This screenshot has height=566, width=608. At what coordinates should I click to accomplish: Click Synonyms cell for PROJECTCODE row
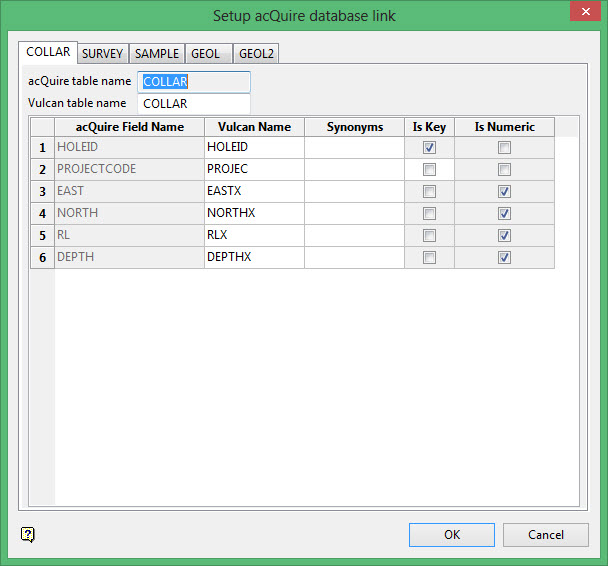[x=354, y=169]
